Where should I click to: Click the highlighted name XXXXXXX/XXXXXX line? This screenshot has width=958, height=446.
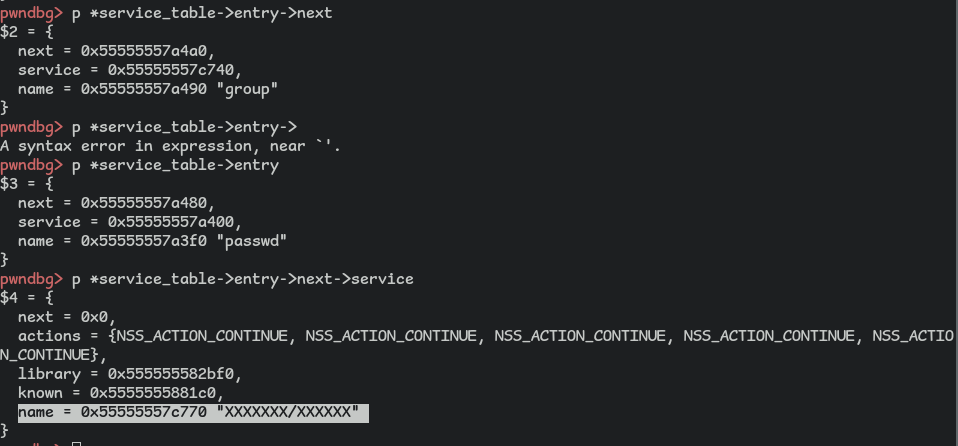193,412
